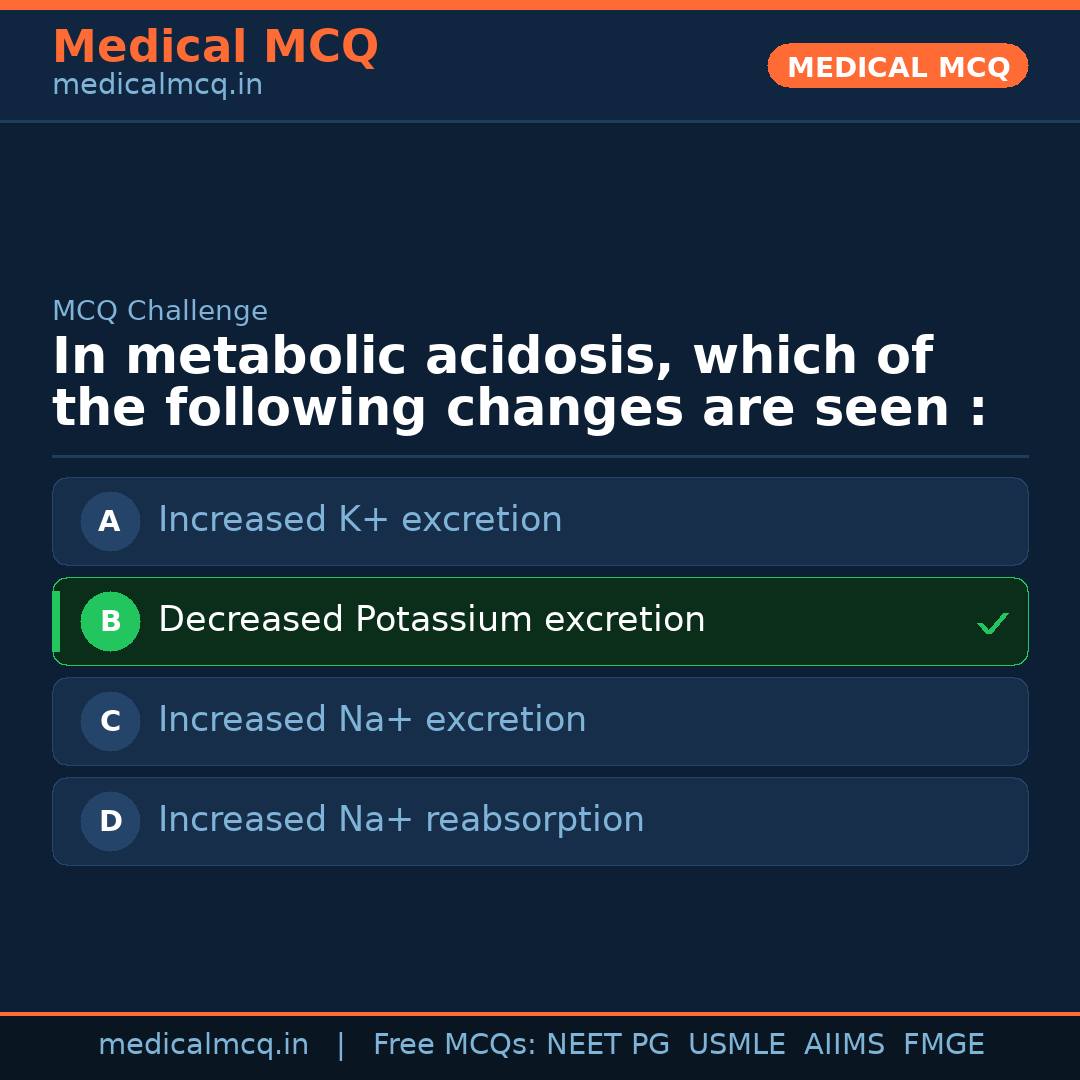Click the 'MCQ Challenge' label
Image resolution: width=1080 pixels, height=1080 pixels.
(x=160, y=311)
